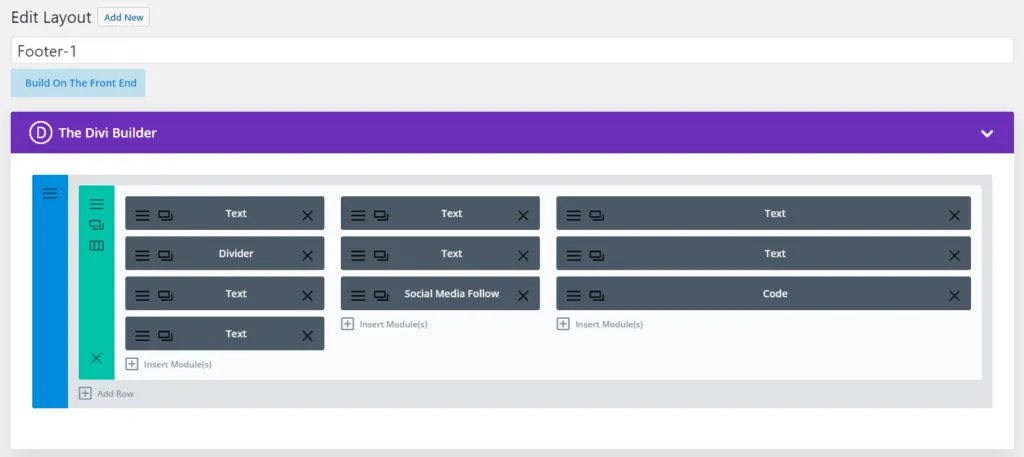Open settings of Text module directly above Code
The width and height of the screenshot is (1024, 457).
(x=573, y=255)
